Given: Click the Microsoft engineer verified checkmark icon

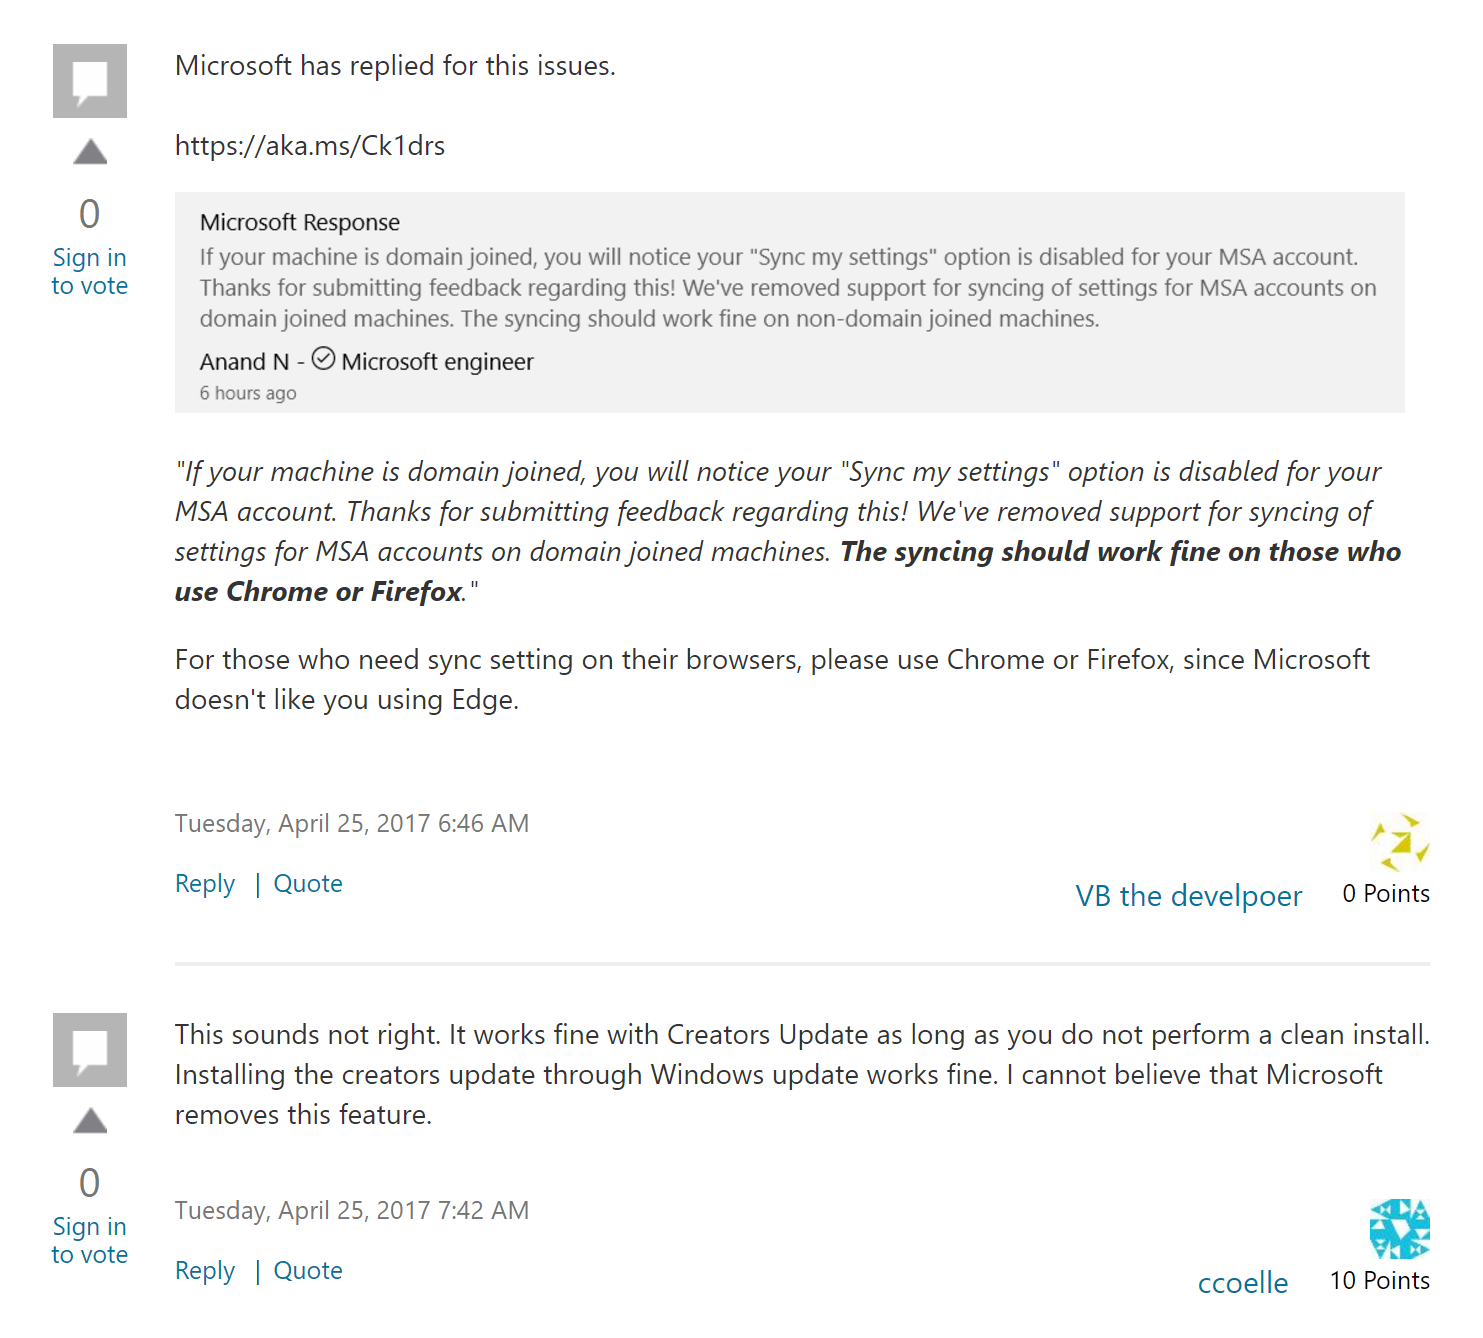Looking at the screenshot, I should (x=323, y=359).
